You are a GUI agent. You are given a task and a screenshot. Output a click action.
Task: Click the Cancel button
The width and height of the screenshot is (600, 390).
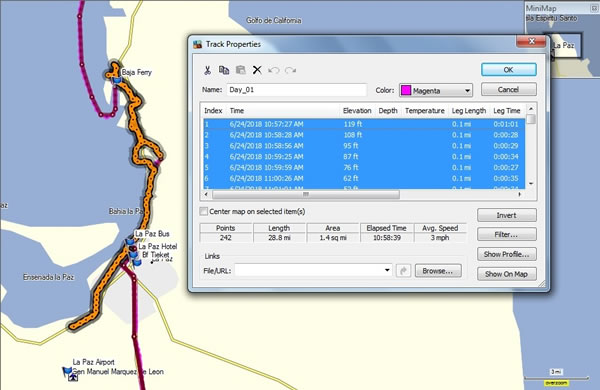point(509,90)
